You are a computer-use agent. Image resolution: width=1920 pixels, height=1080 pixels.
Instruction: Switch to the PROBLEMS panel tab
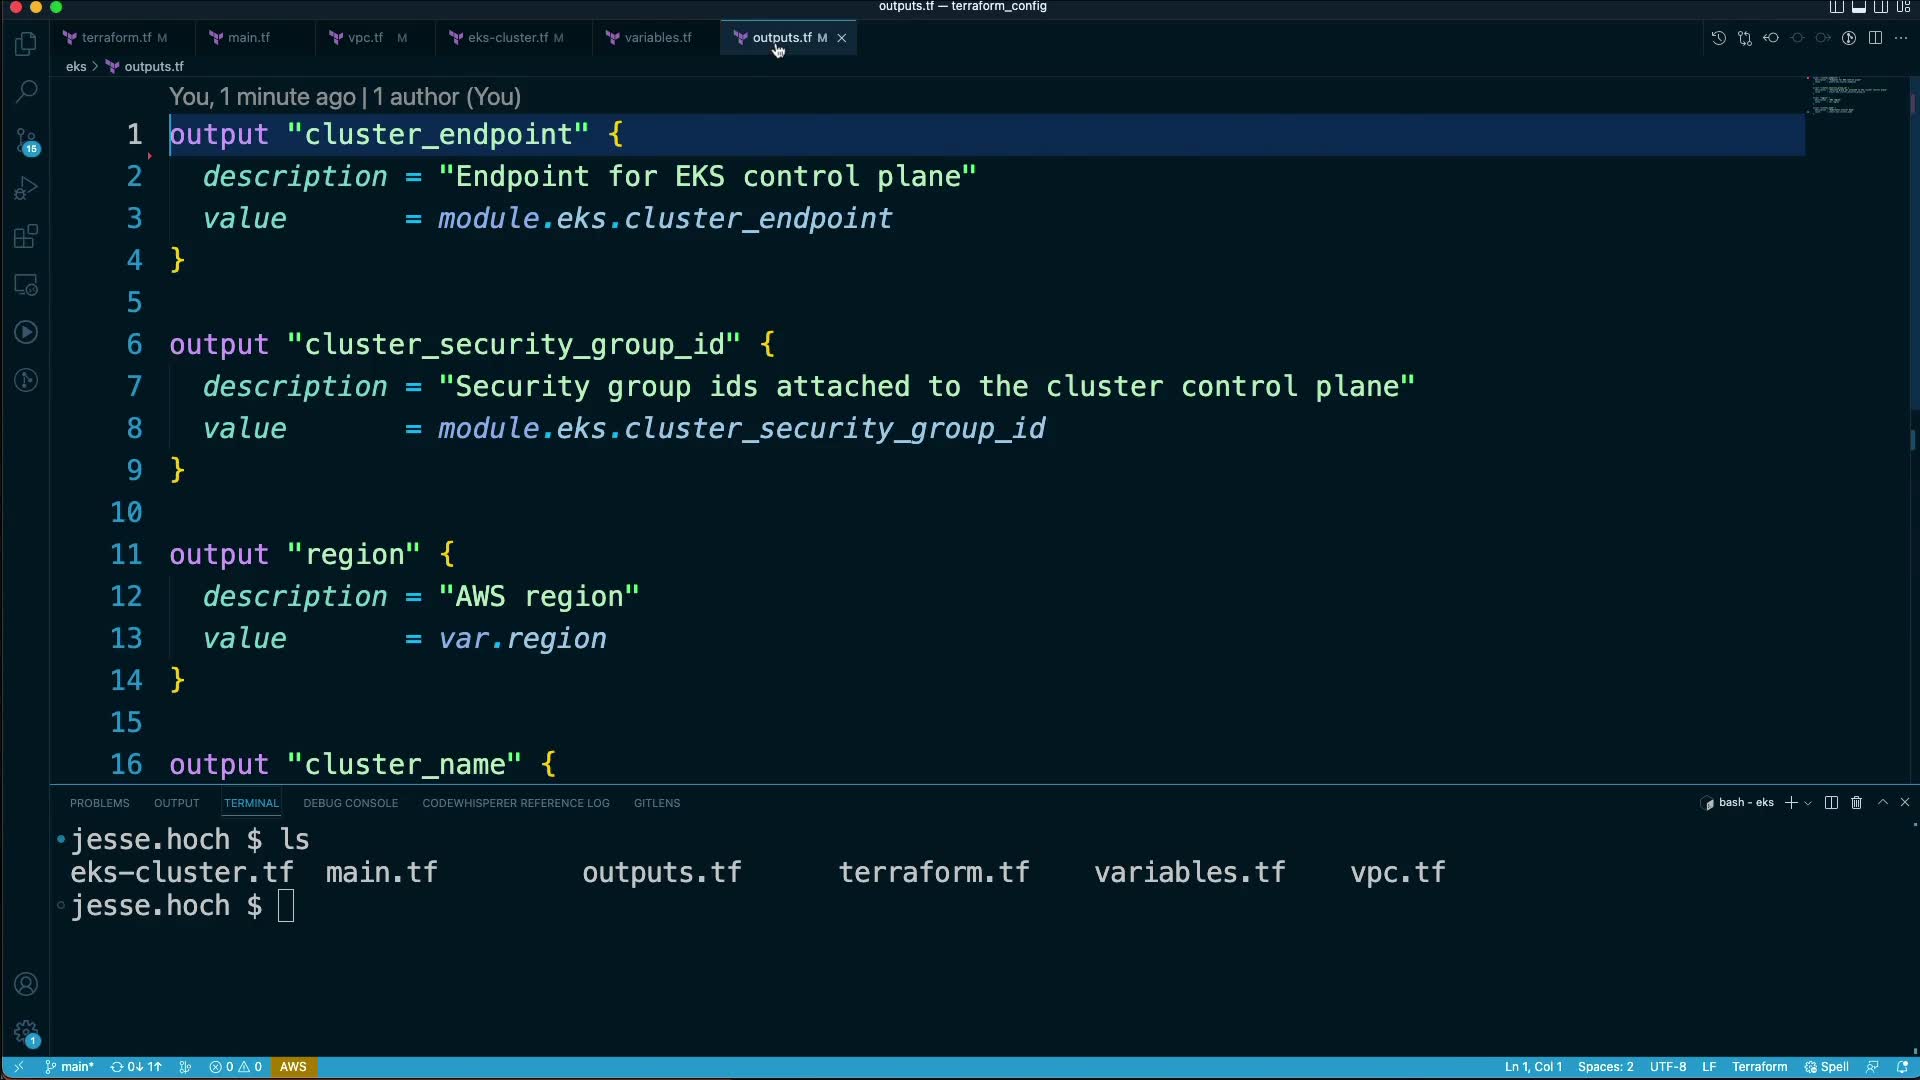coord(99,803)
